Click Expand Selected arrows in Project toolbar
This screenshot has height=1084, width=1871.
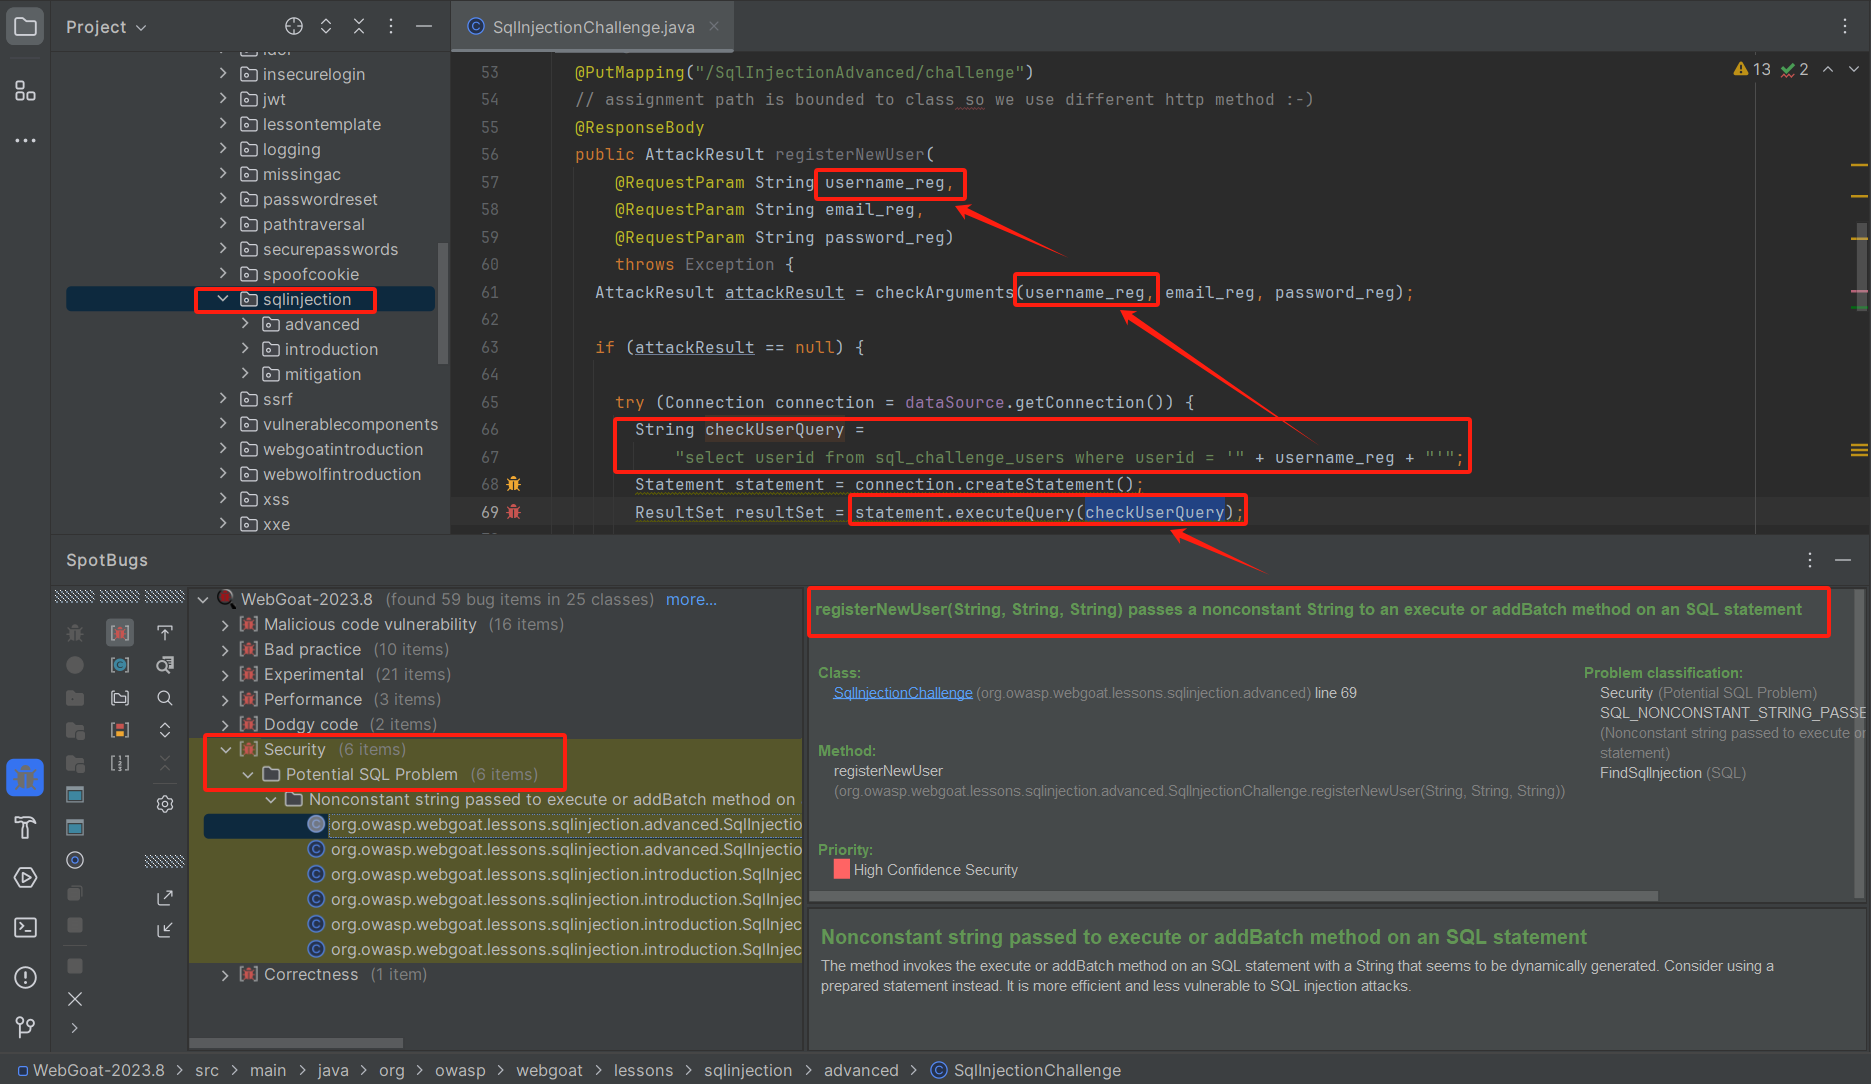point(326,26)
